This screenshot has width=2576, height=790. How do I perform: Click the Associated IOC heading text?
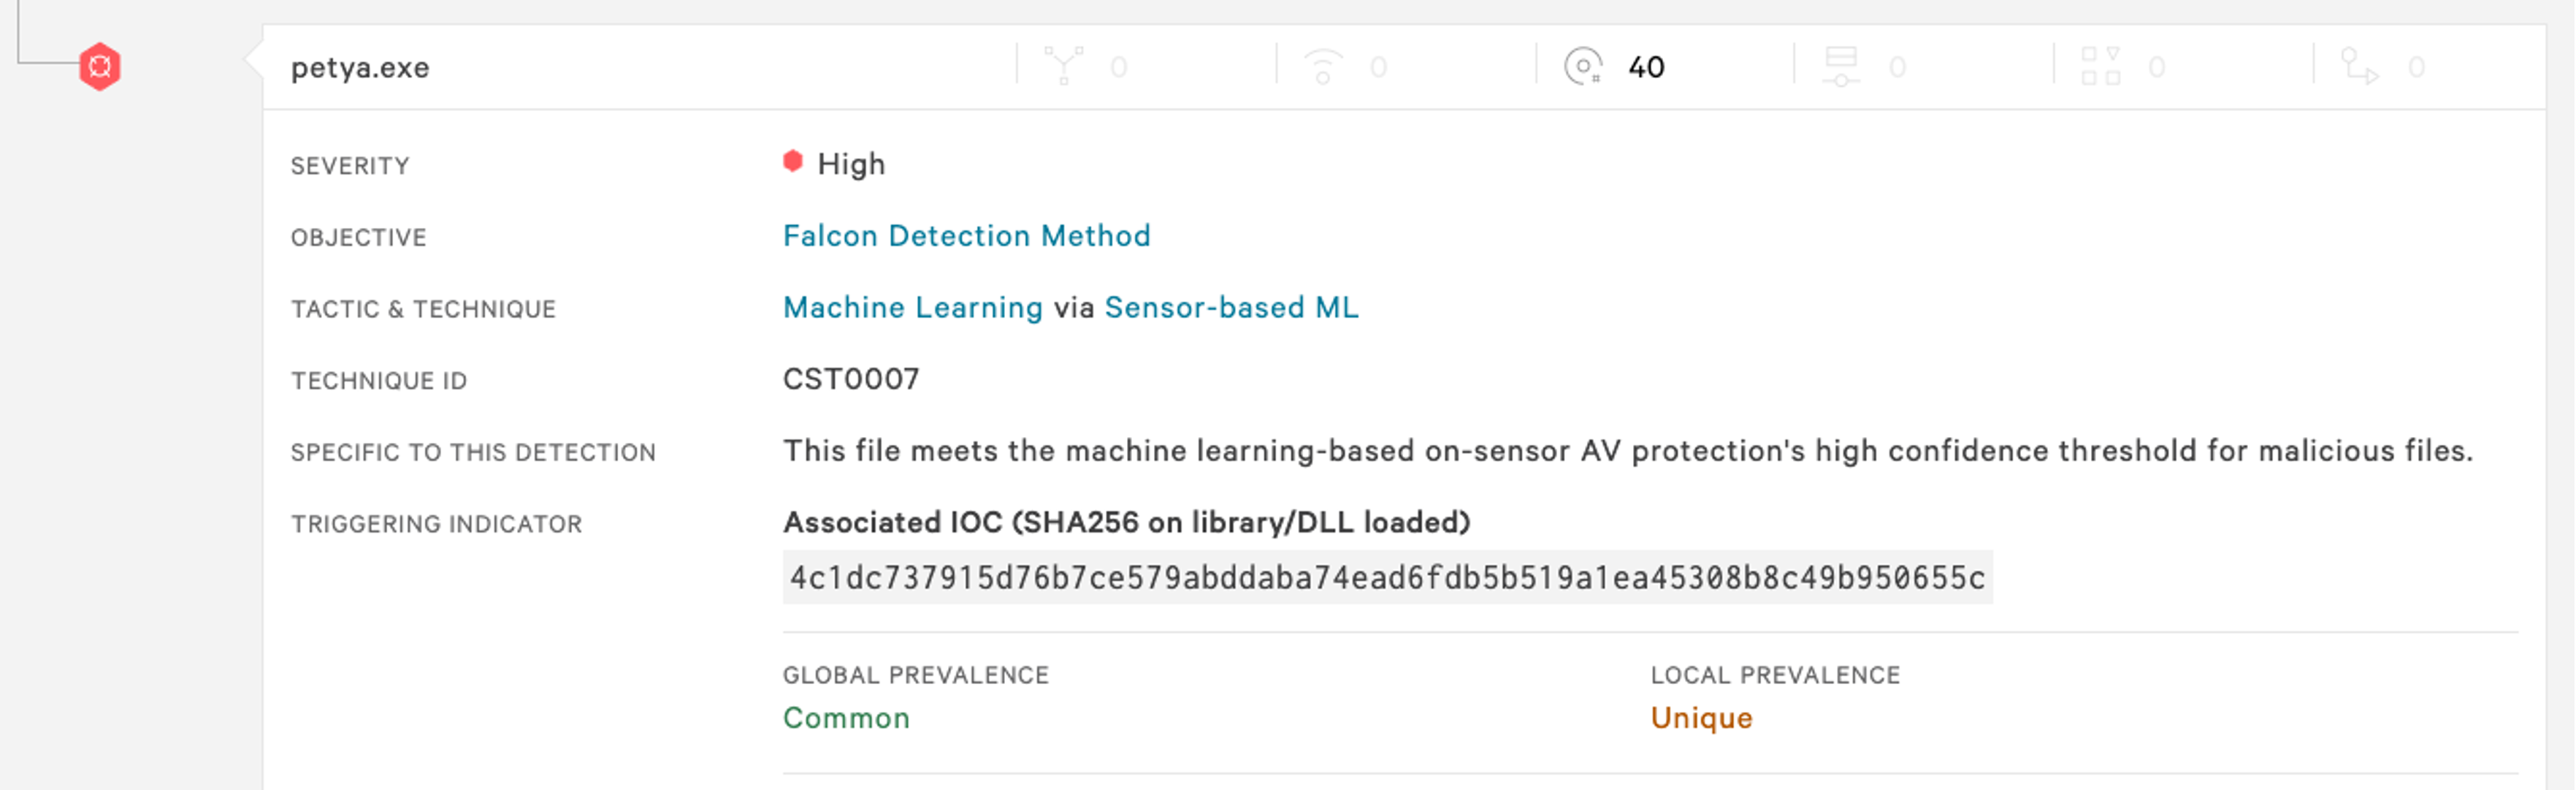1126,523
